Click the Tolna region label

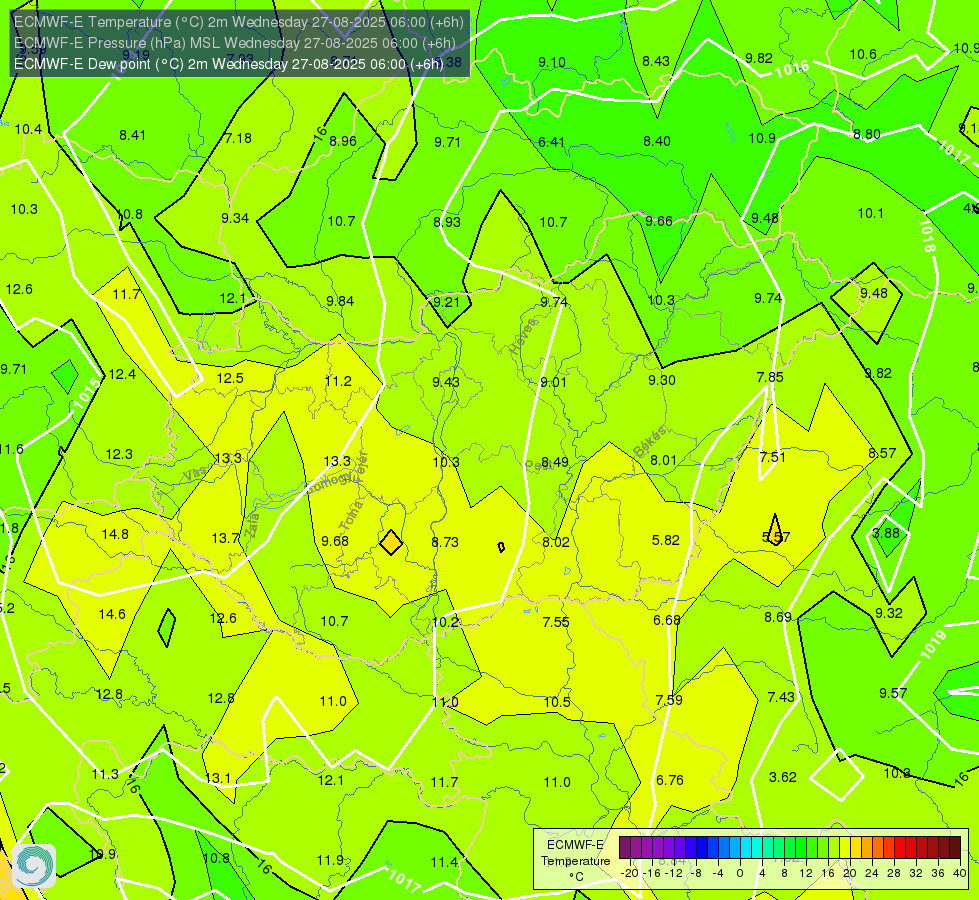click(350, 515)
